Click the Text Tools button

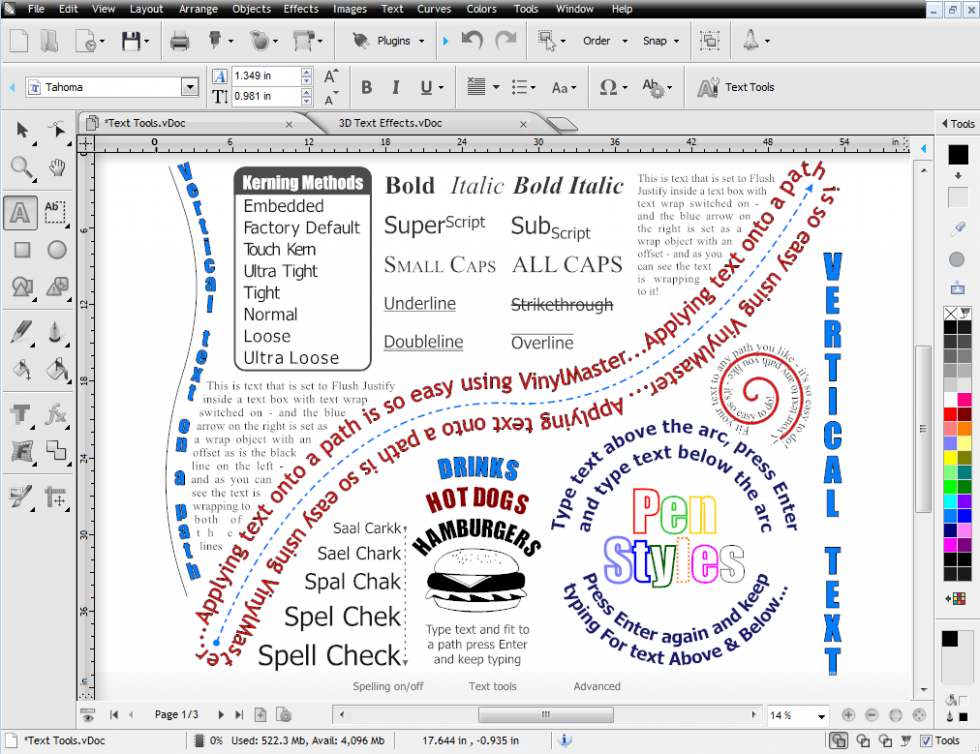[x=737, y=87]
